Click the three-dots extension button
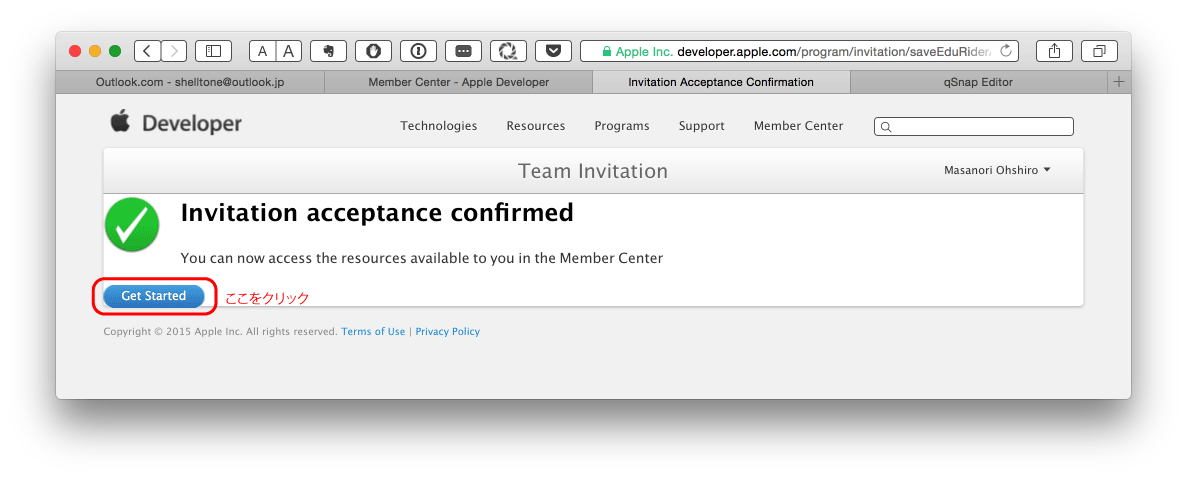1187x479 pixels. tap(463, 51)
